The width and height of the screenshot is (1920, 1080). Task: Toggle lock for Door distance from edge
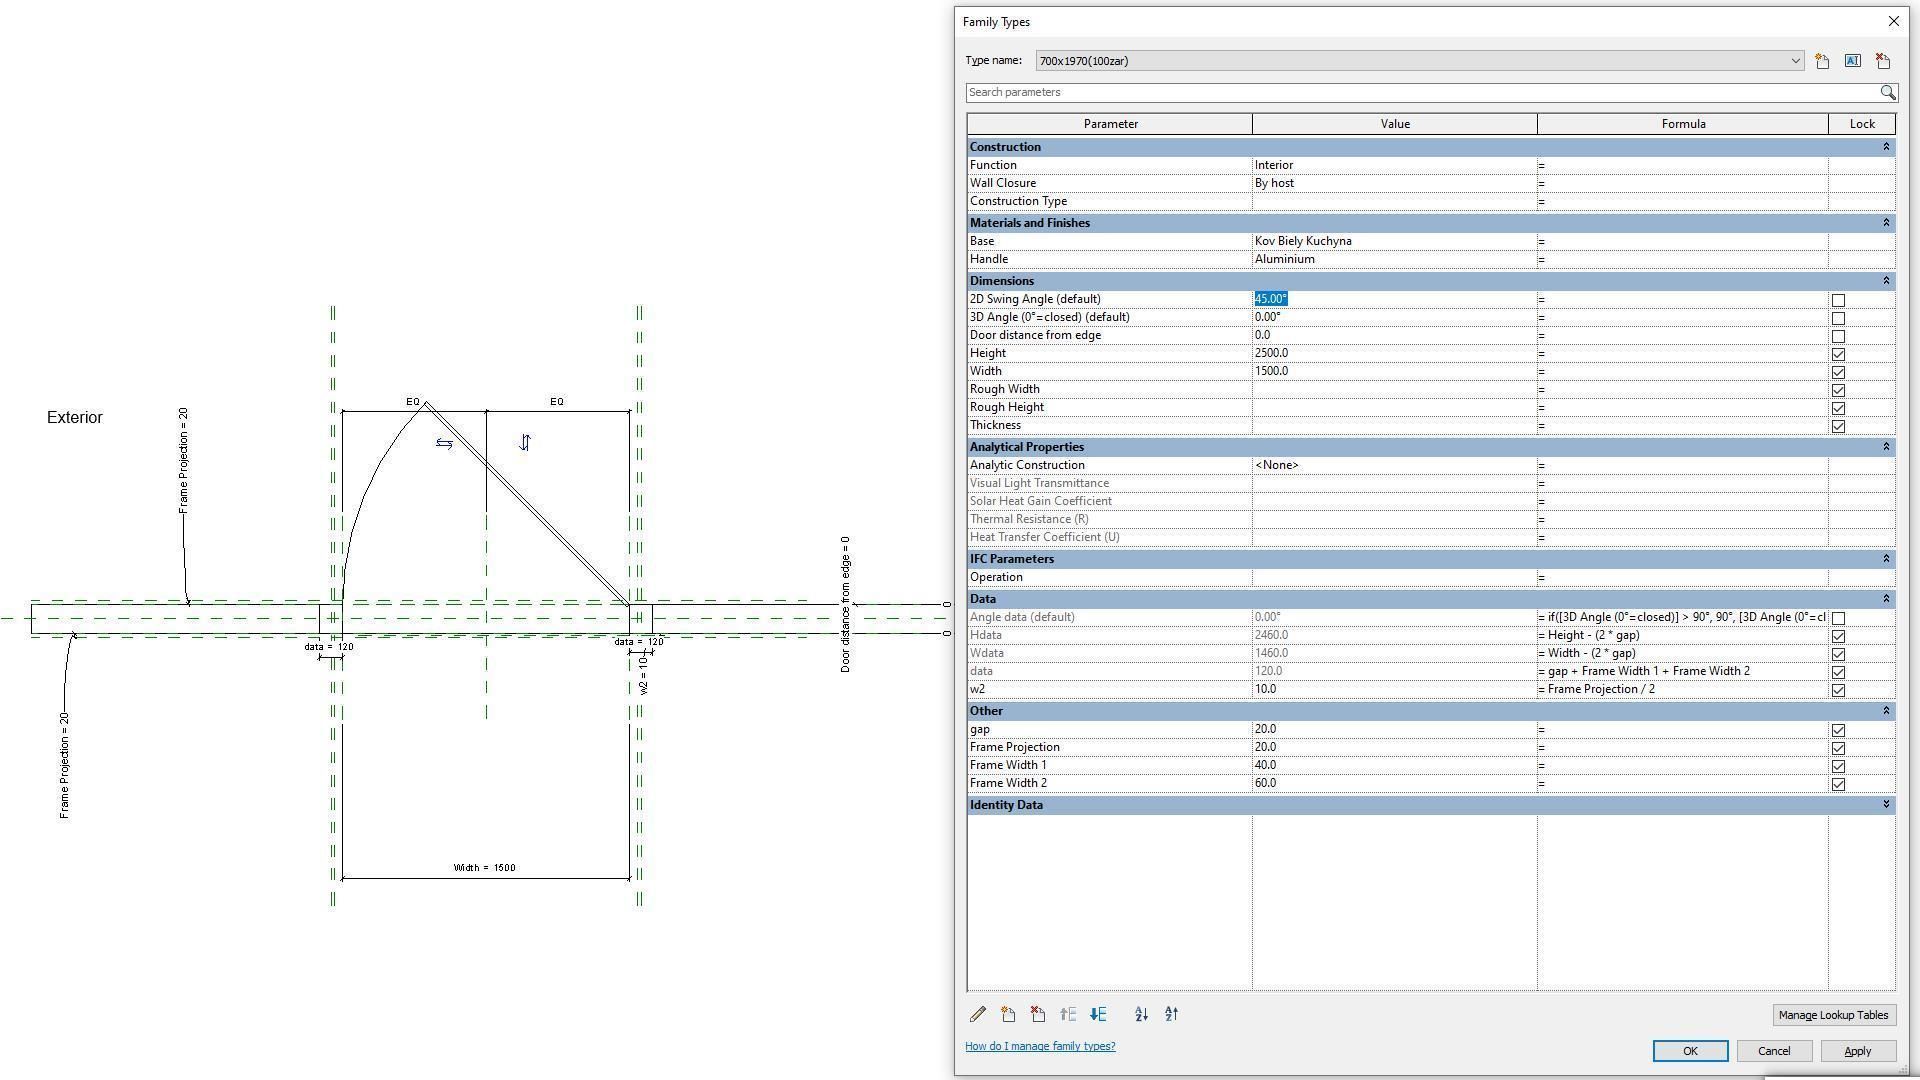point(1838,336)
